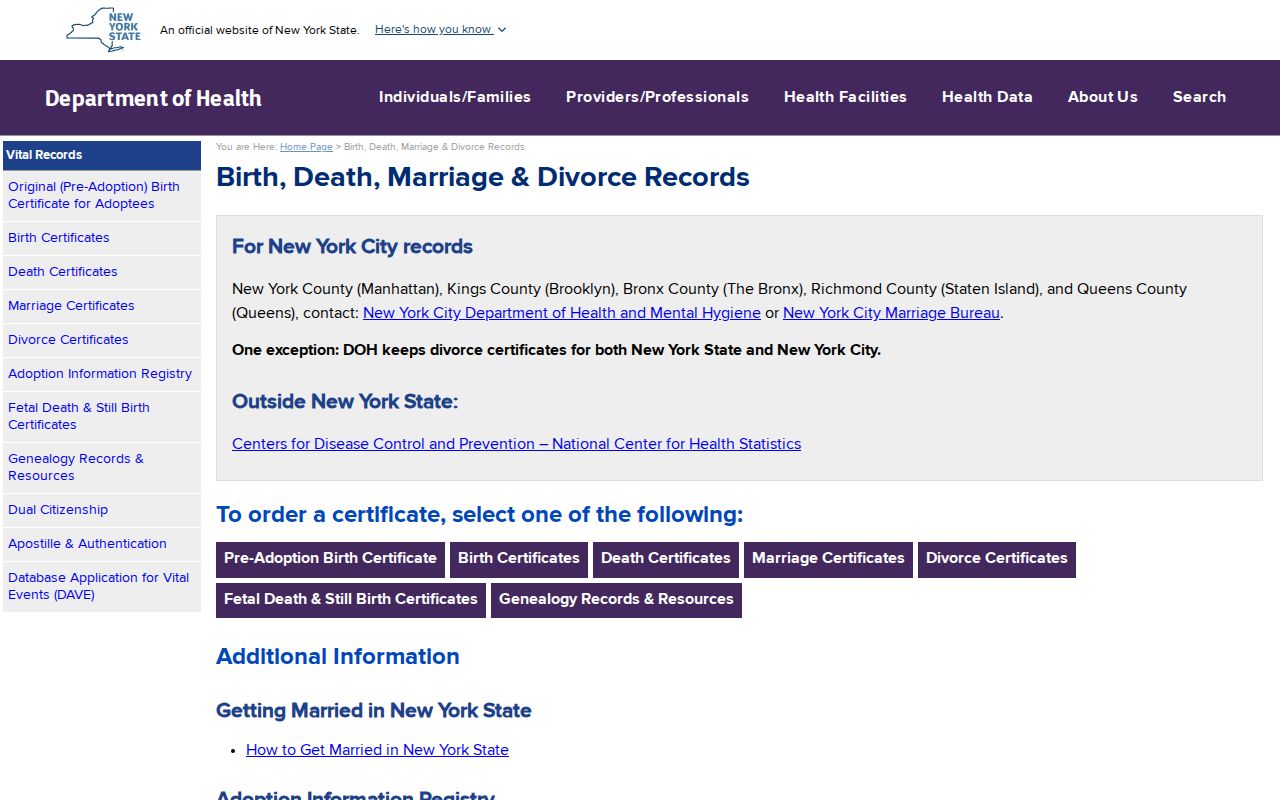Viewport: 1280px width, 800px height.
Task: Click Fetal Death & Still Birth Certificates button
Action: 351,600
